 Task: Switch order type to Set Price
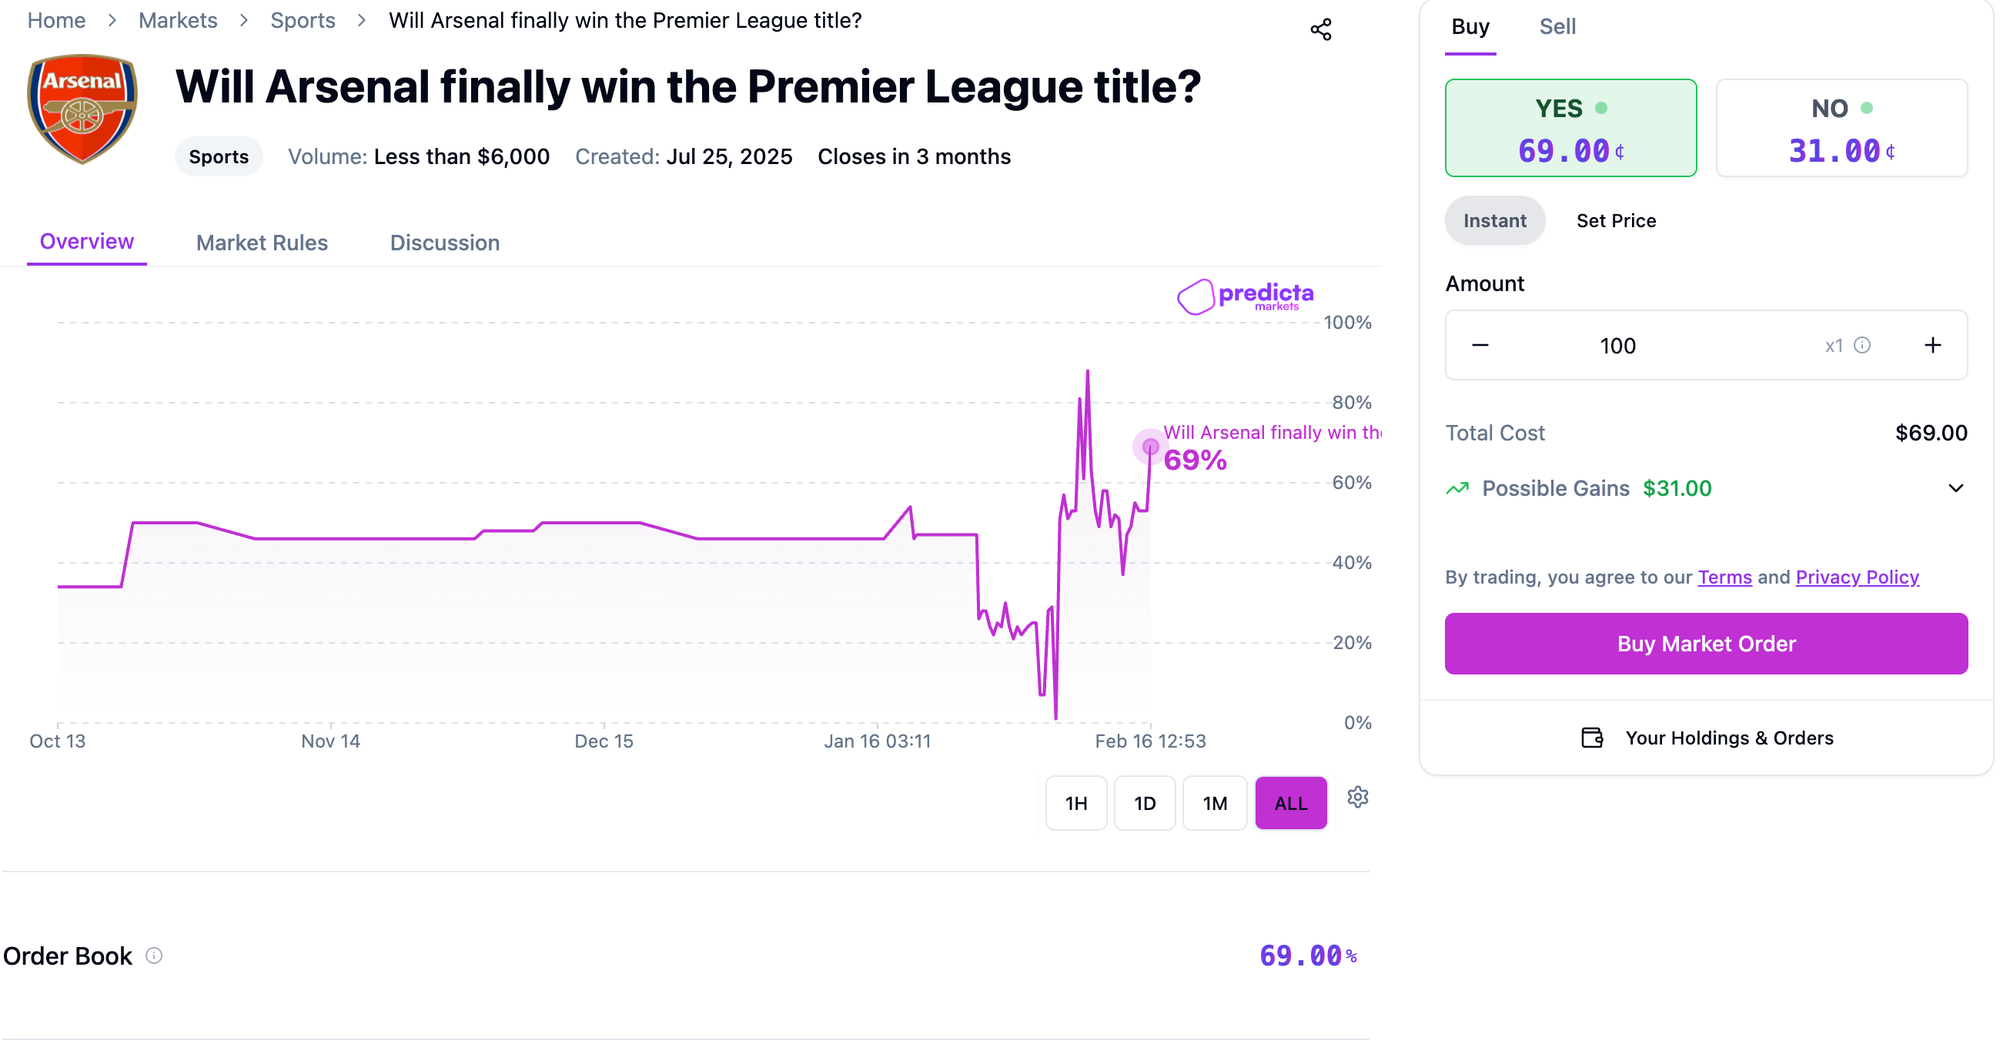pyautogui.click(x=1616, y=220)
